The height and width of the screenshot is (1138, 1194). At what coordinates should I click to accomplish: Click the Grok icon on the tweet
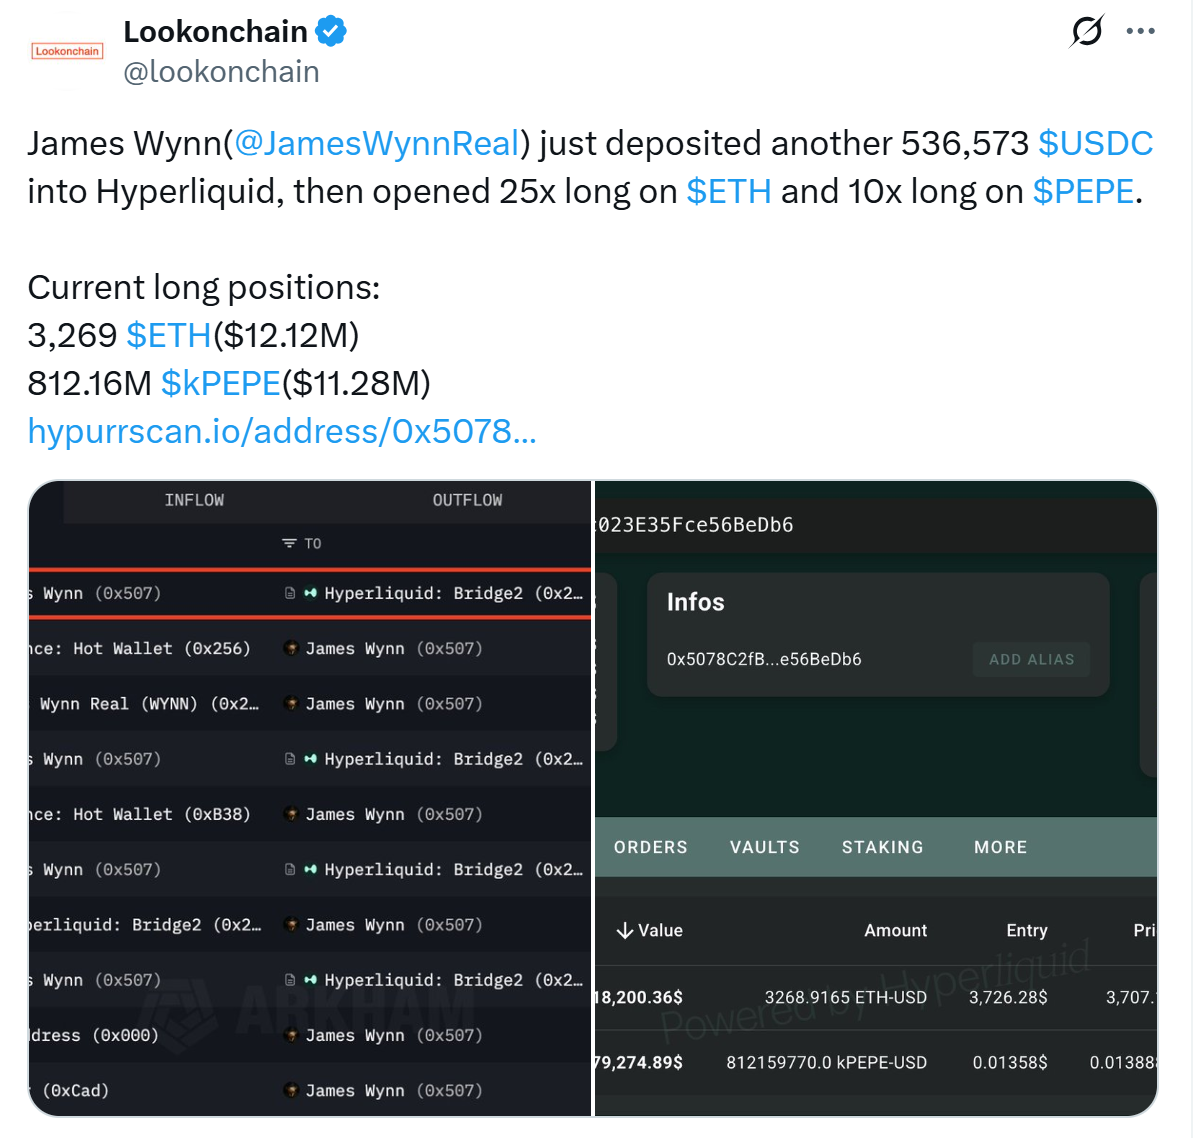click(1087, 31)
